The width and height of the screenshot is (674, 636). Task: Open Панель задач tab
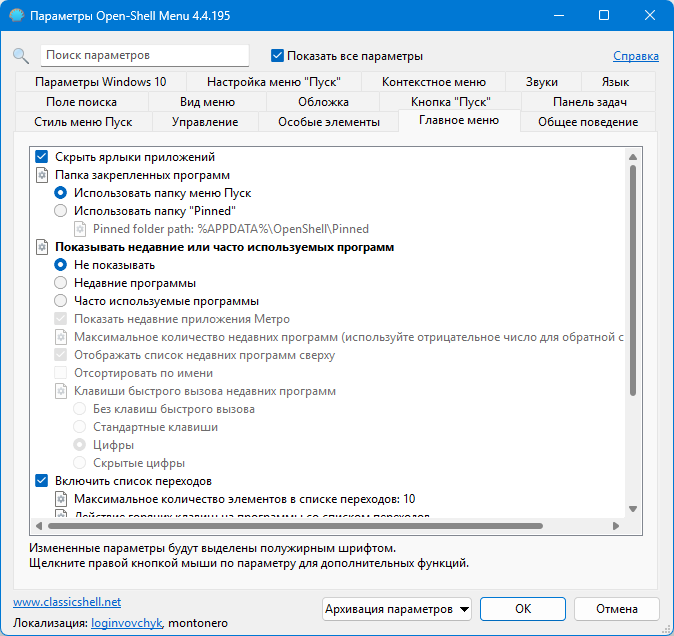(x=590, y=102)
